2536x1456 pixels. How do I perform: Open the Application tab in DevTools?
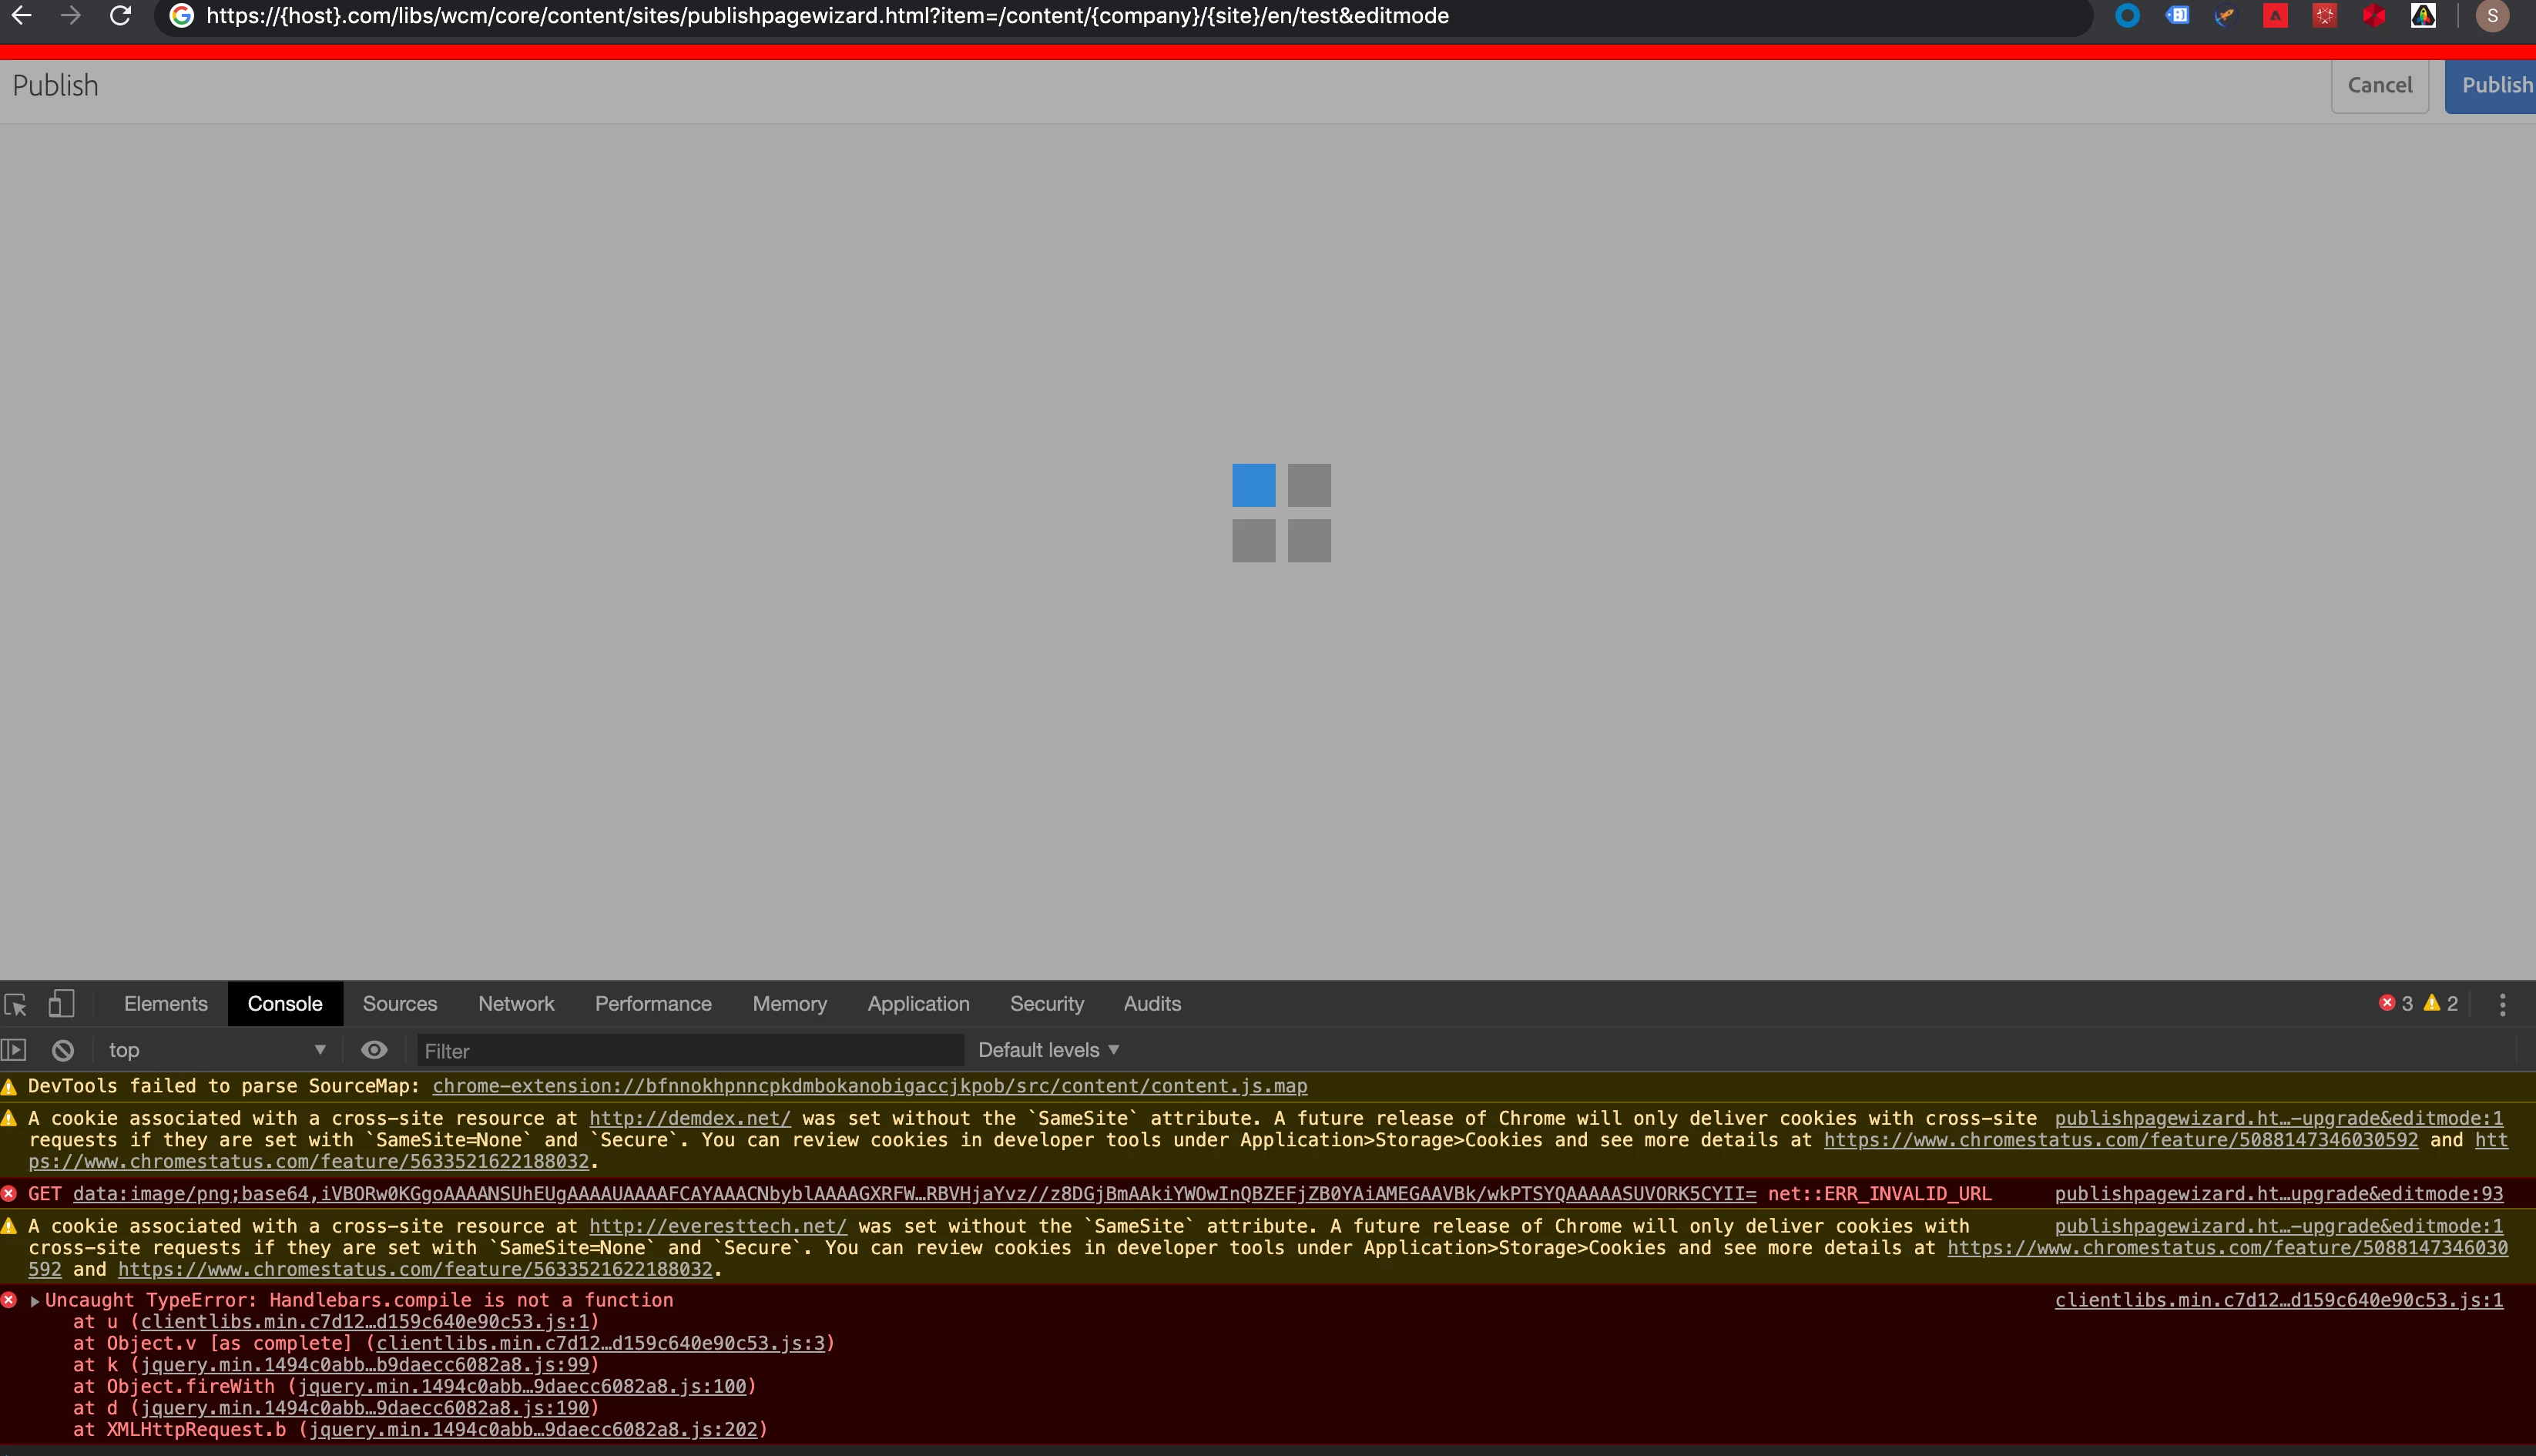click(918, 1004)
